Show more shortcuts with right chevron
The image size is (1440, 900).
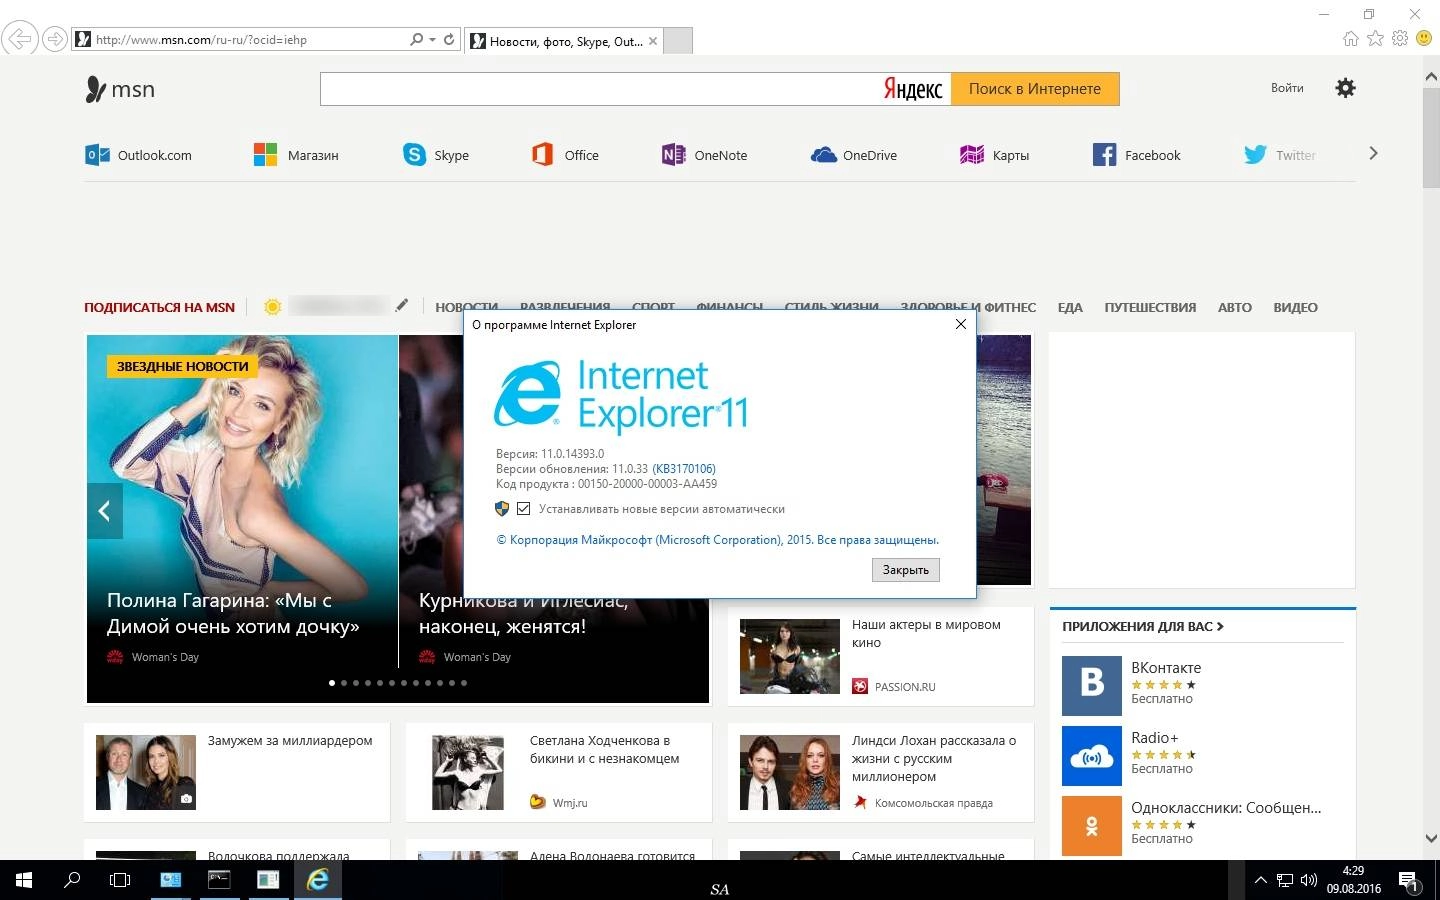coord(1373,153)
